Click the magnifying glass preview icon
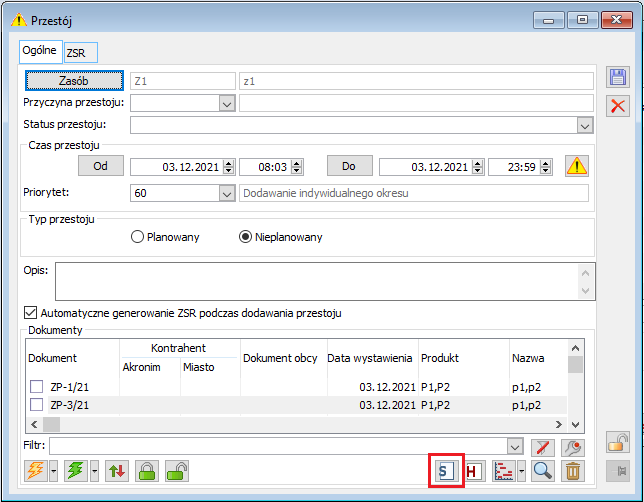 pos(543,471)
